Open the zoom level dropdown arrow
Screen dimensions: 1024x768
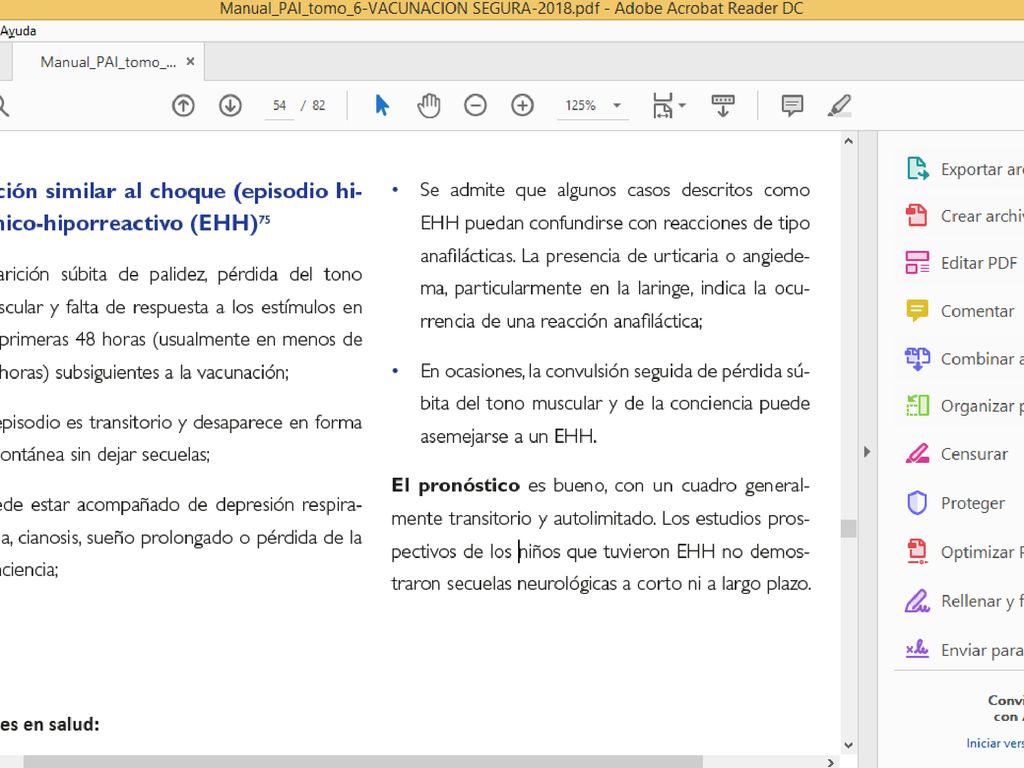[616, 105]
